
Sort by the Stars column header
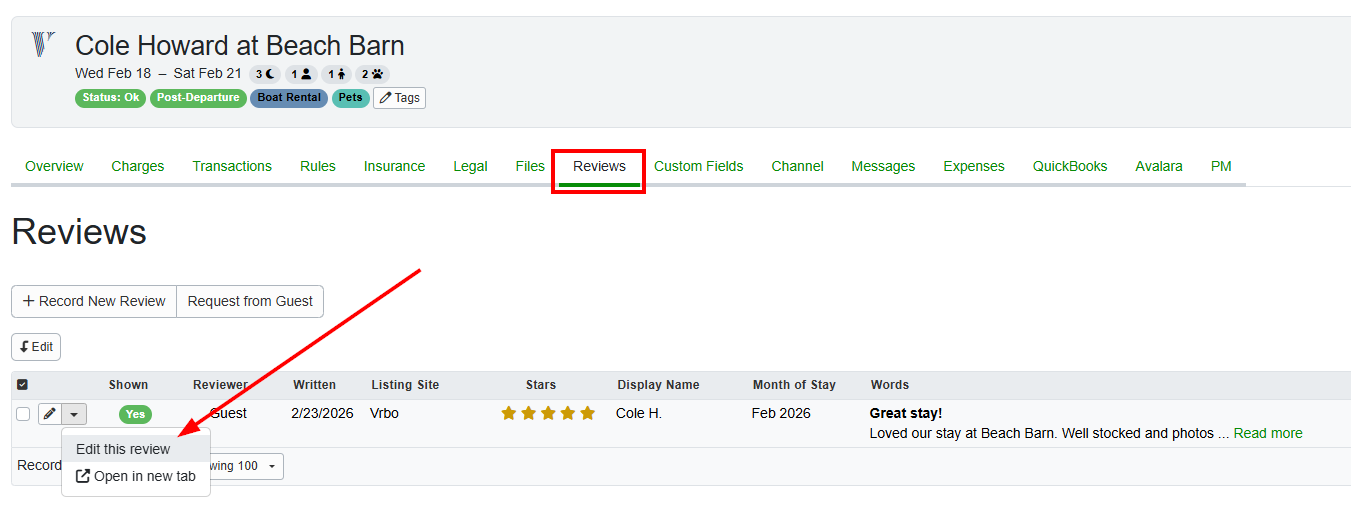click(541, 384)
